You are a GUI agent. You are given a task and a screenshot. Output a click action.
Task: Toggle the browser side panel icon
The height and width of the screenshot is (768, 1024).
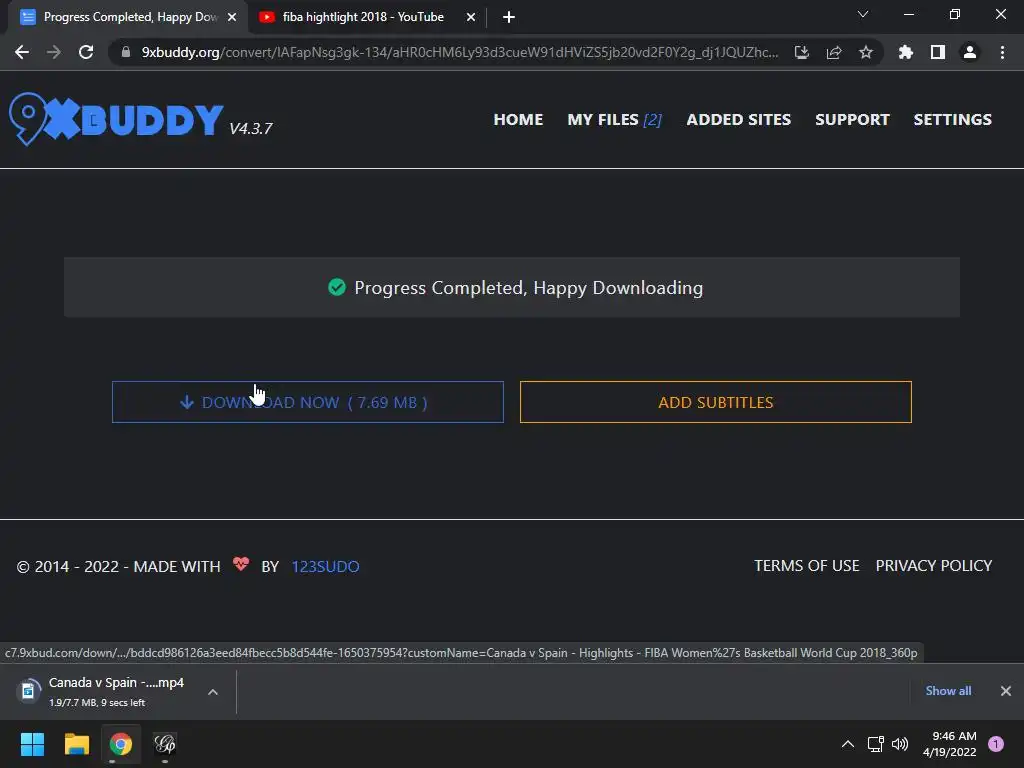click(x=937, y=52)
